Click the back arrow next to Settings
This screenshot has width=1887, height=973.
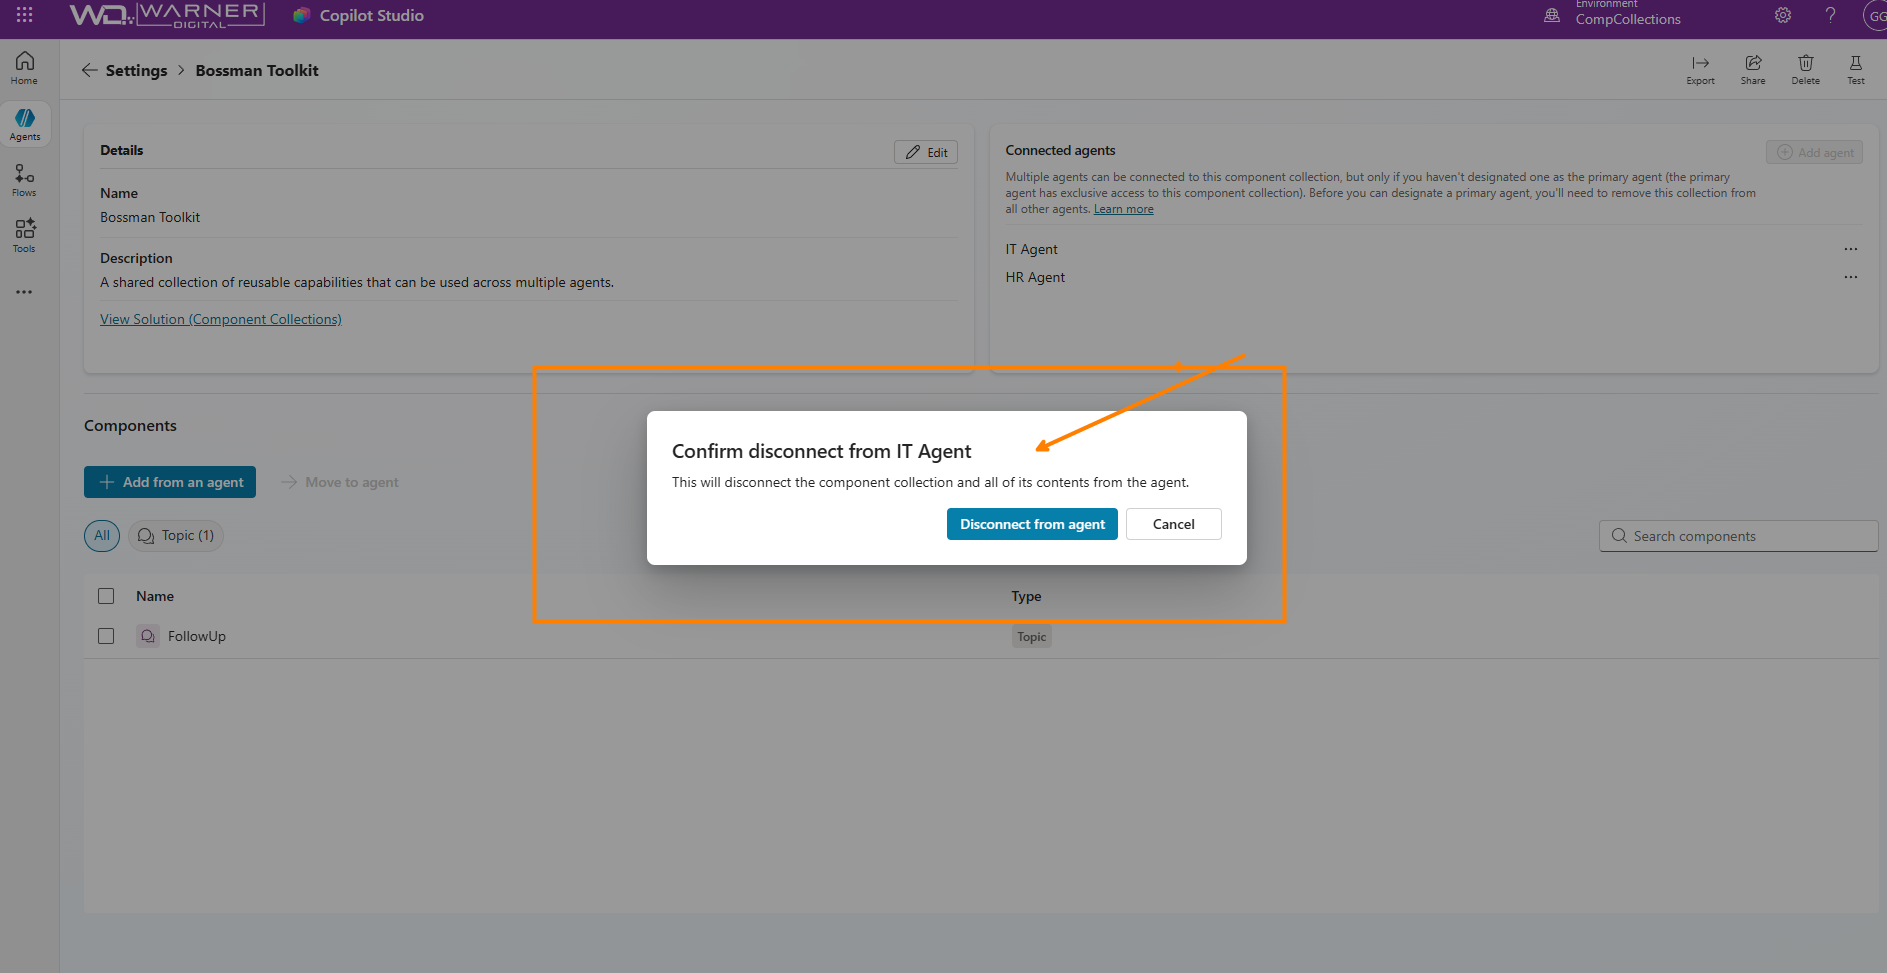coord(89,70)
